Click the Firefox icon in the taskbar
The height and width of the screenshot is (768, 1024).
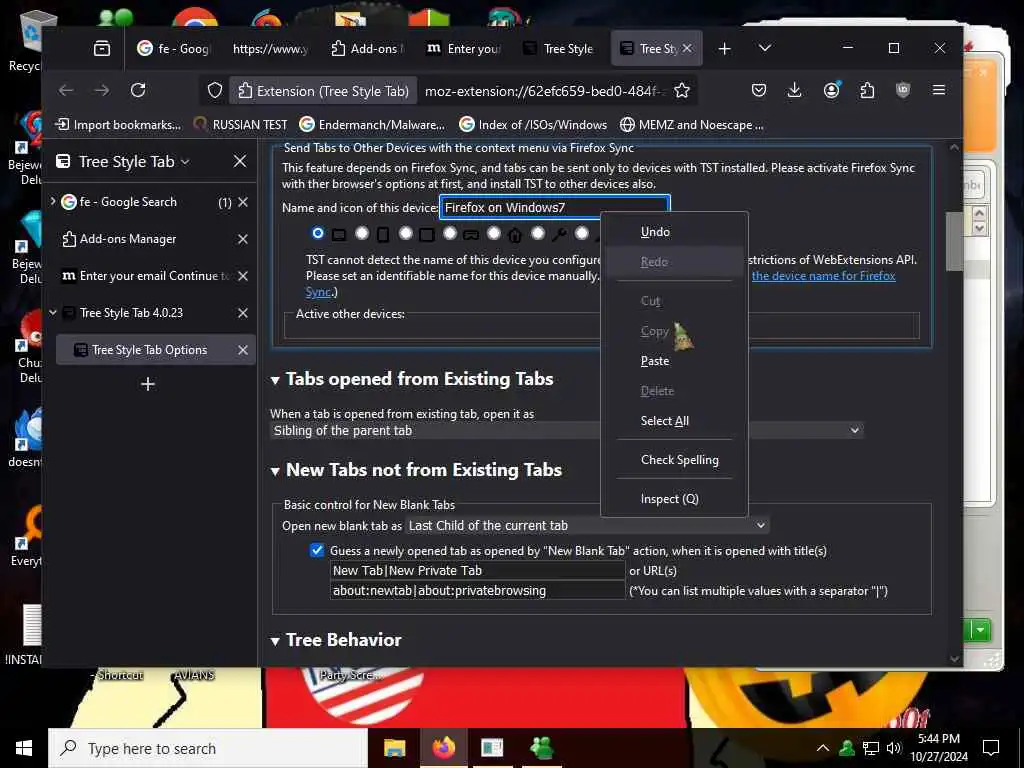[443, 748]
